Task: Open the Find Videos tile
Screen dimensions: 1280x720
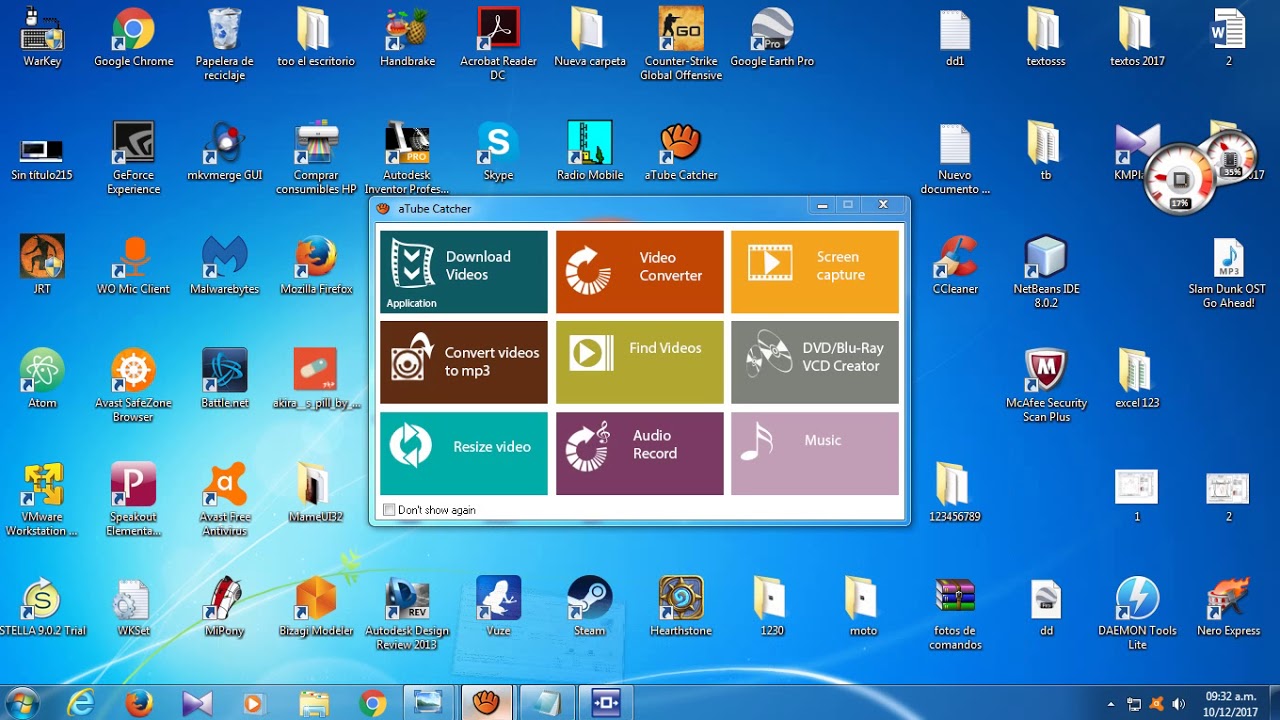Action: tap(639, 362)
